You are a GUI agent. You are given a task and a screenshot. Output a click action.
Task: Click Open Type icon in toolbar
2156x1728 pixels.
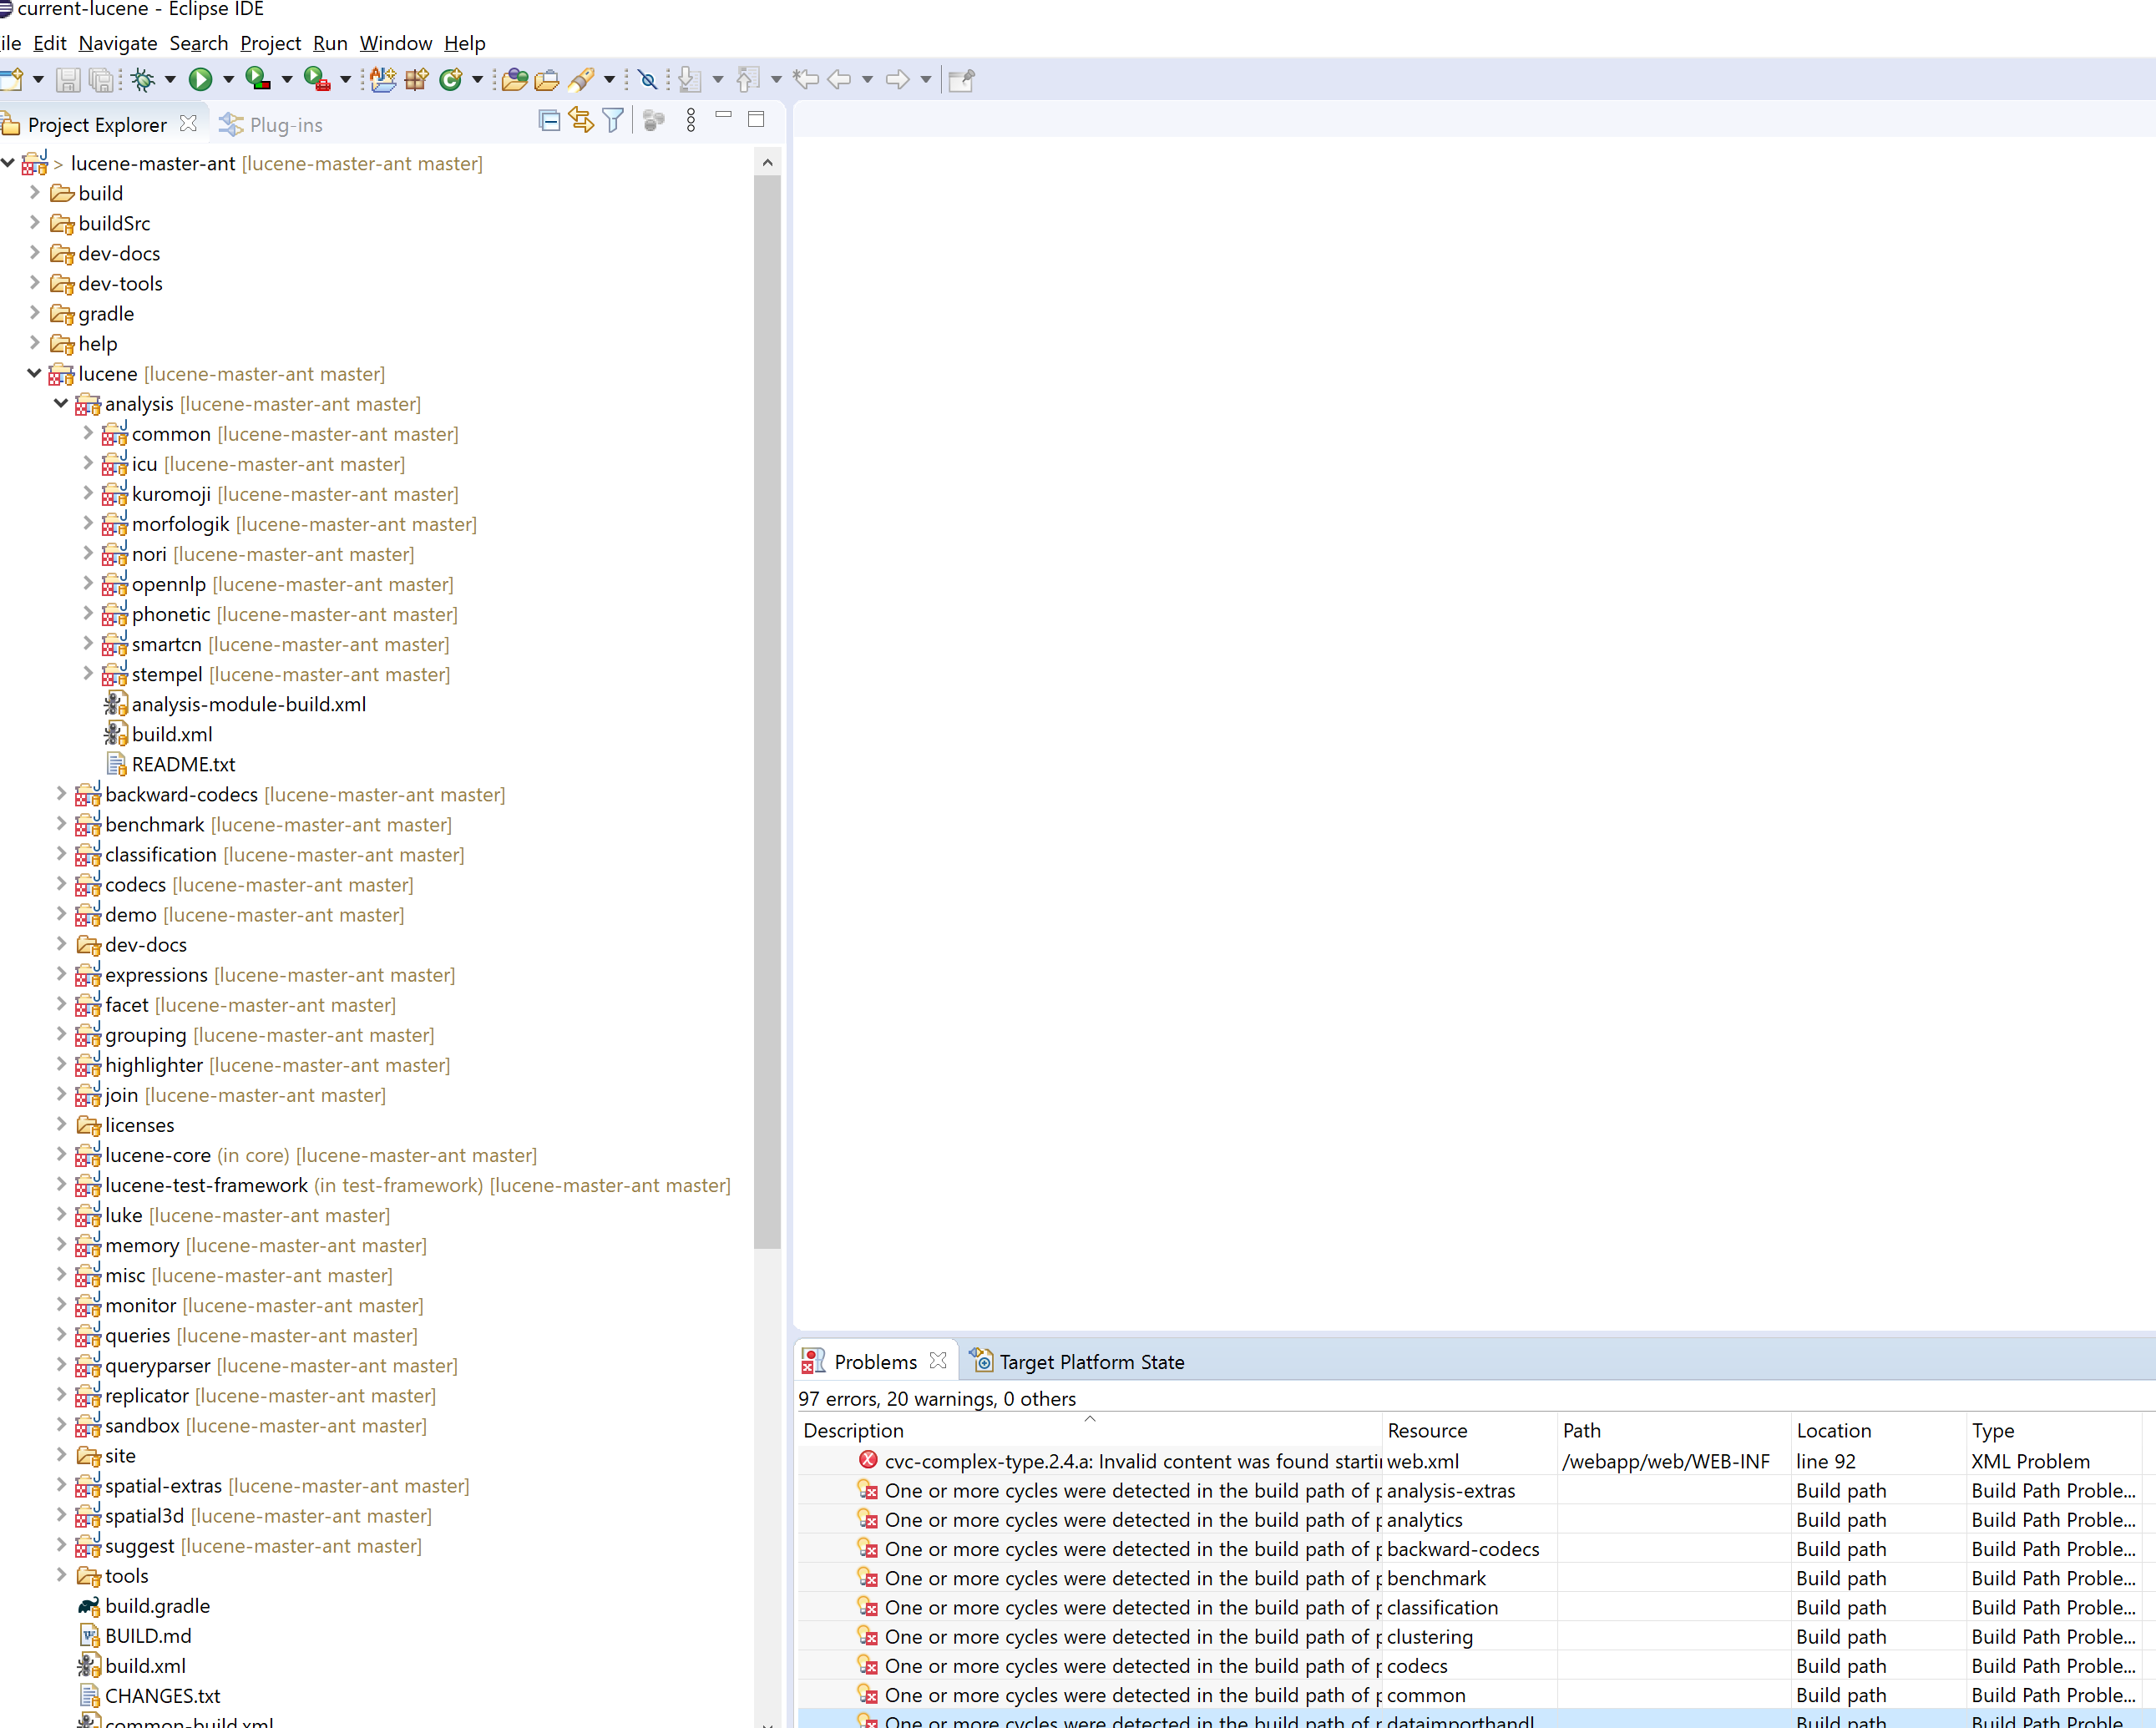515,80
